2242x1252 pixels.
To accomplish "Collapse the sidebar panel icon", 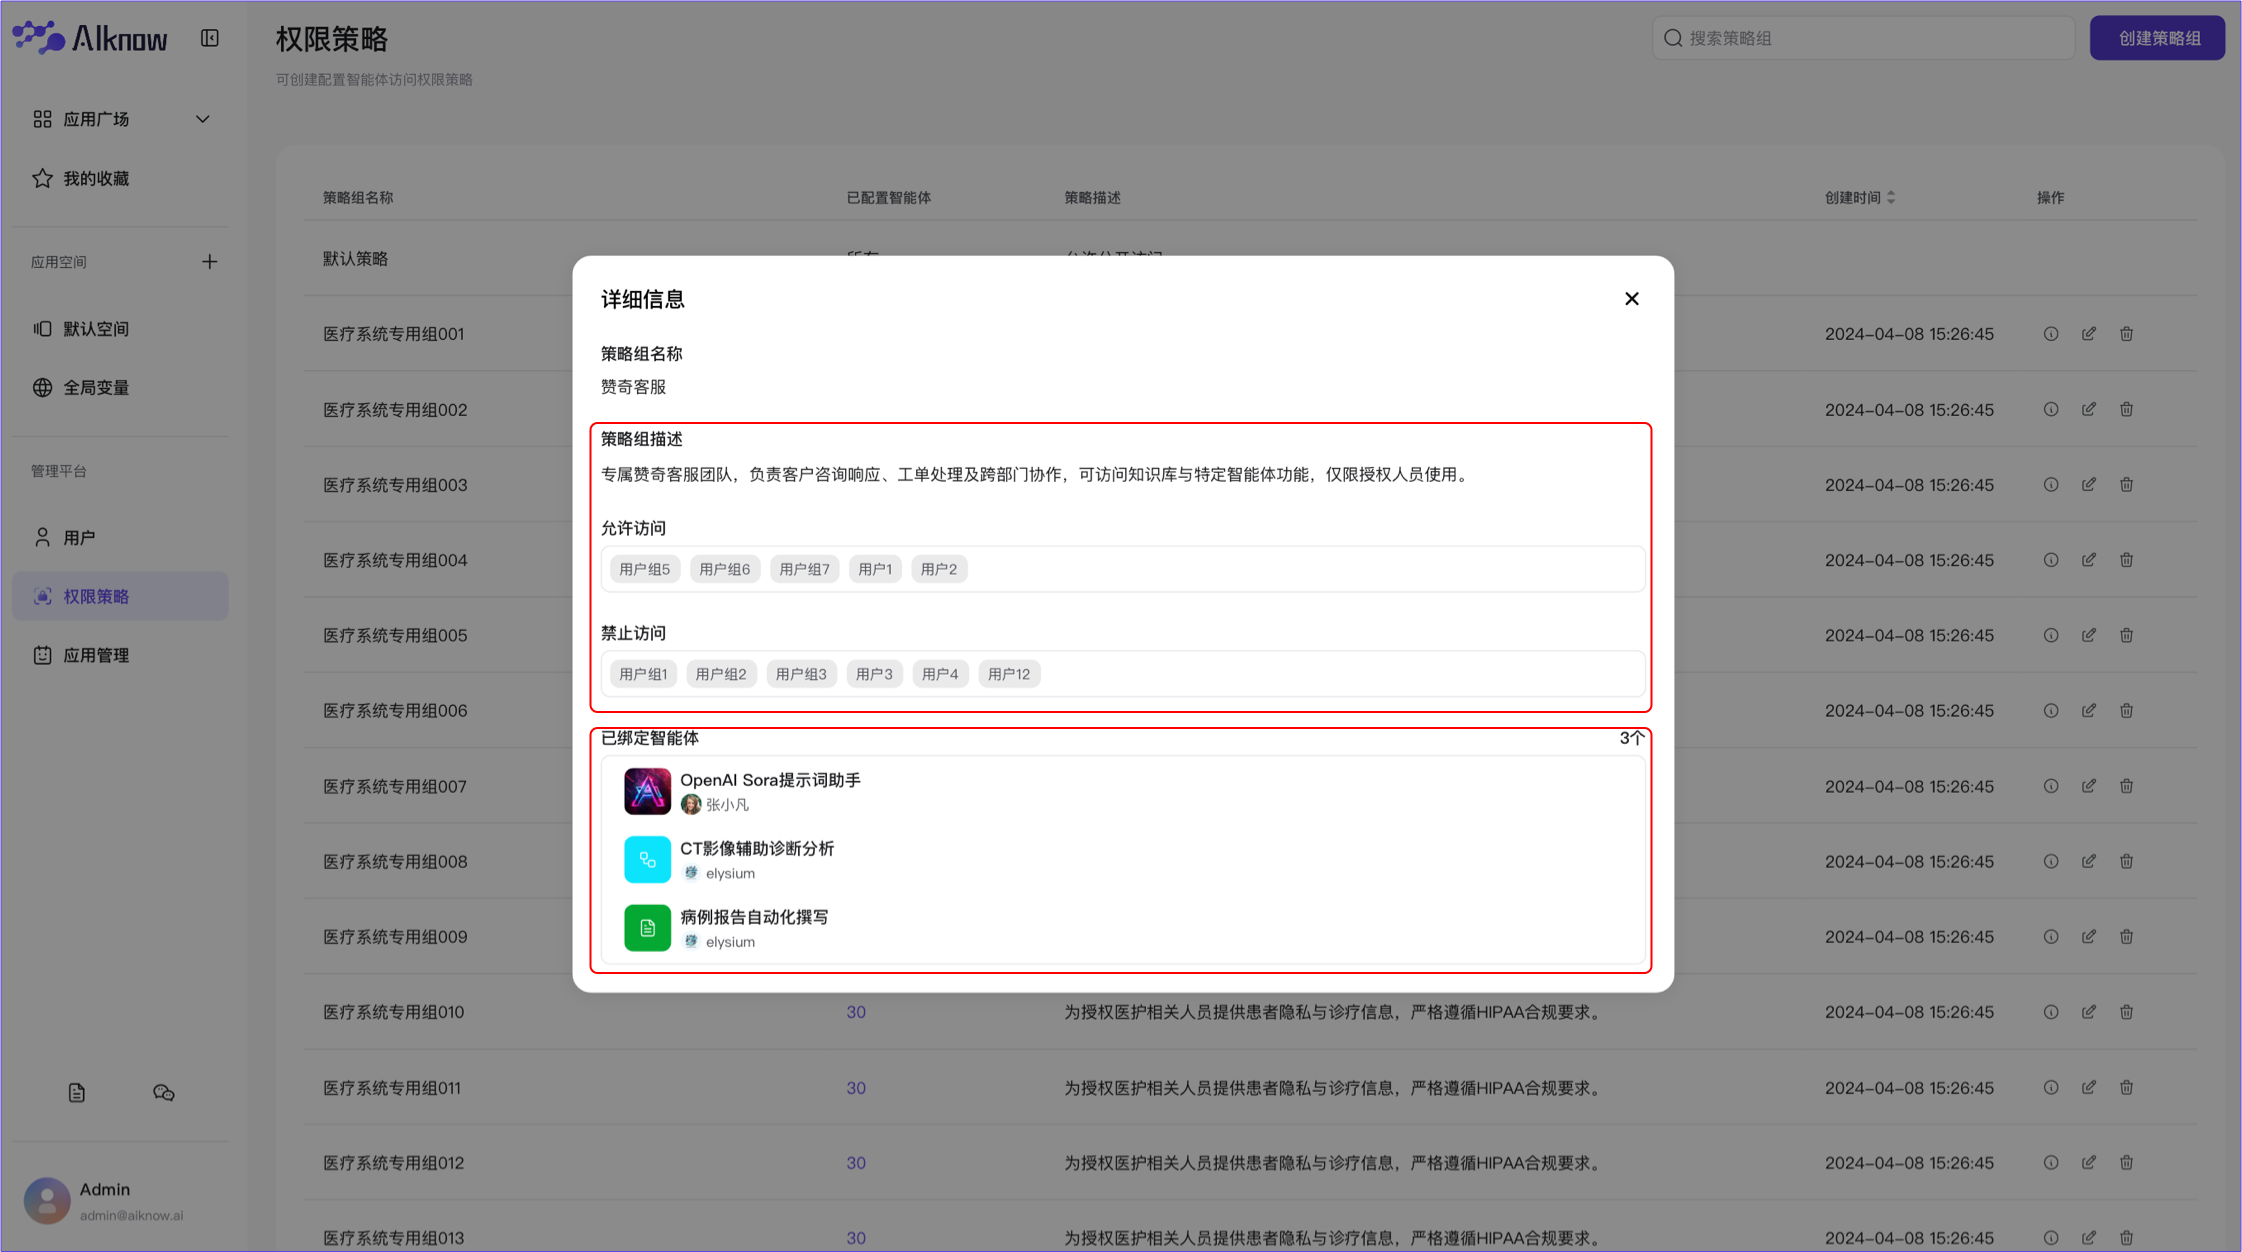I will (210, 38).
